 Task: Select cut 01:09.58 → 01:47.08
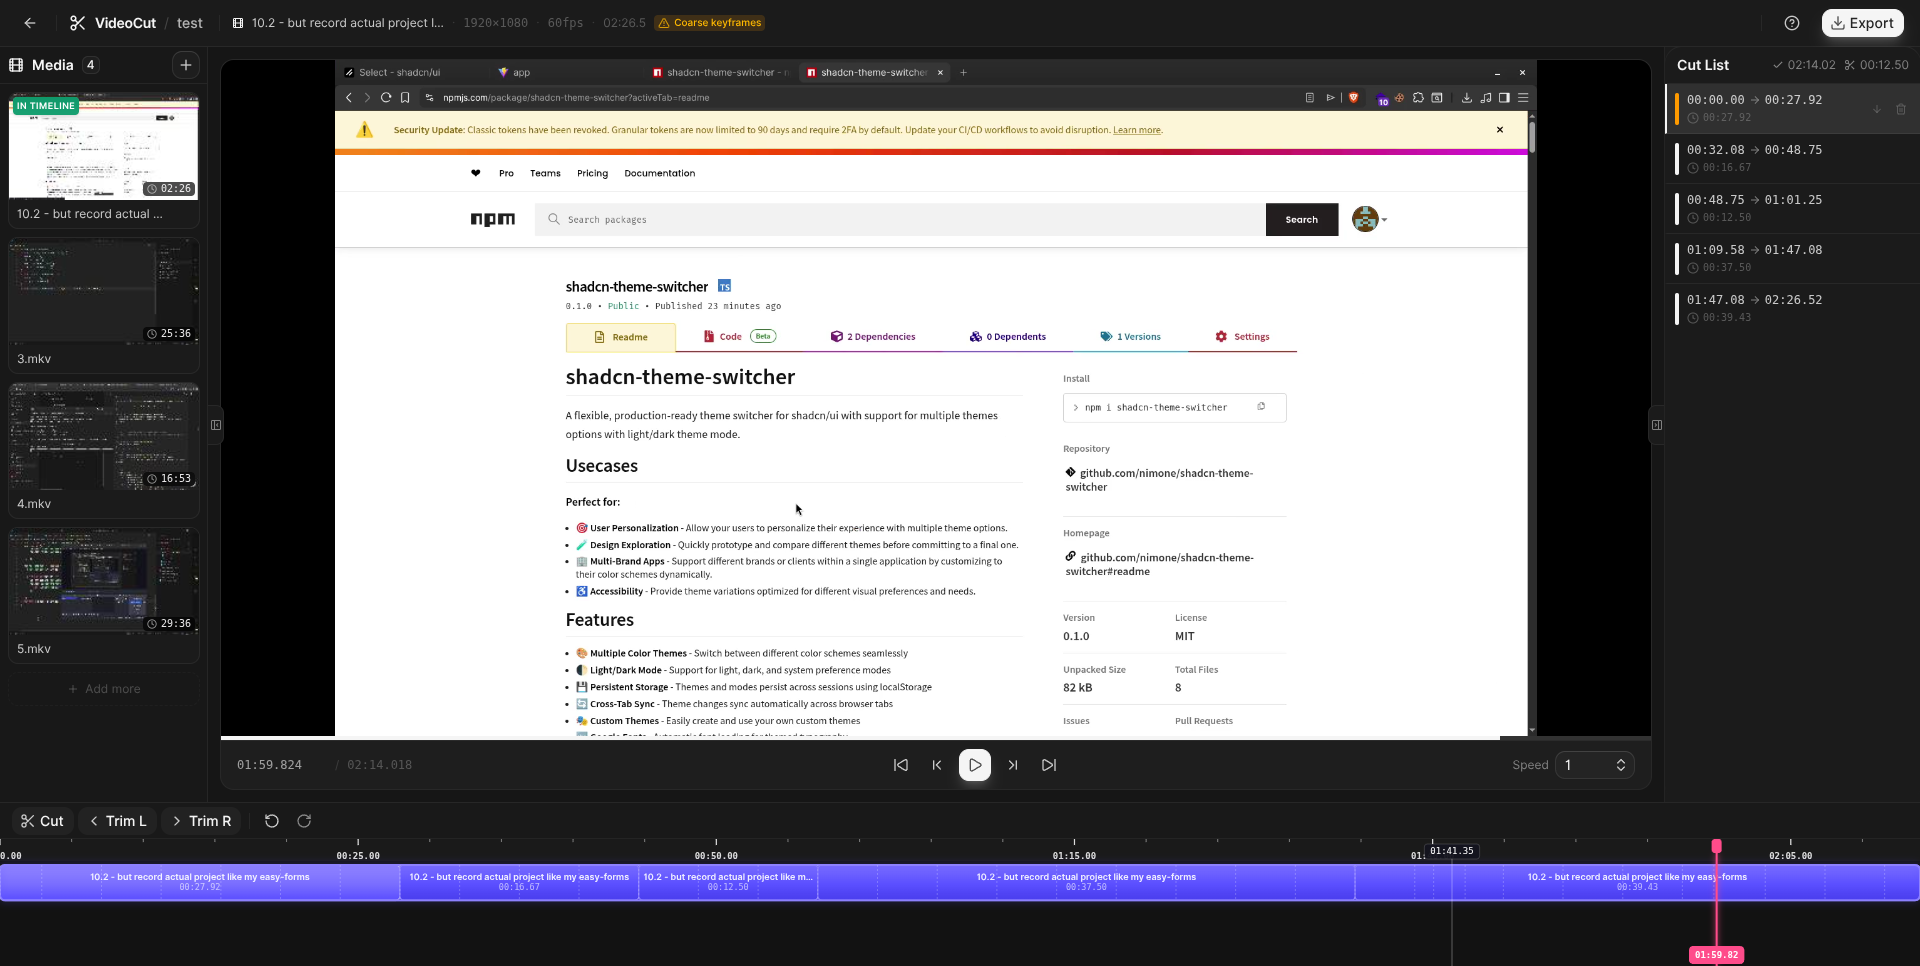tap(1792, 259)
